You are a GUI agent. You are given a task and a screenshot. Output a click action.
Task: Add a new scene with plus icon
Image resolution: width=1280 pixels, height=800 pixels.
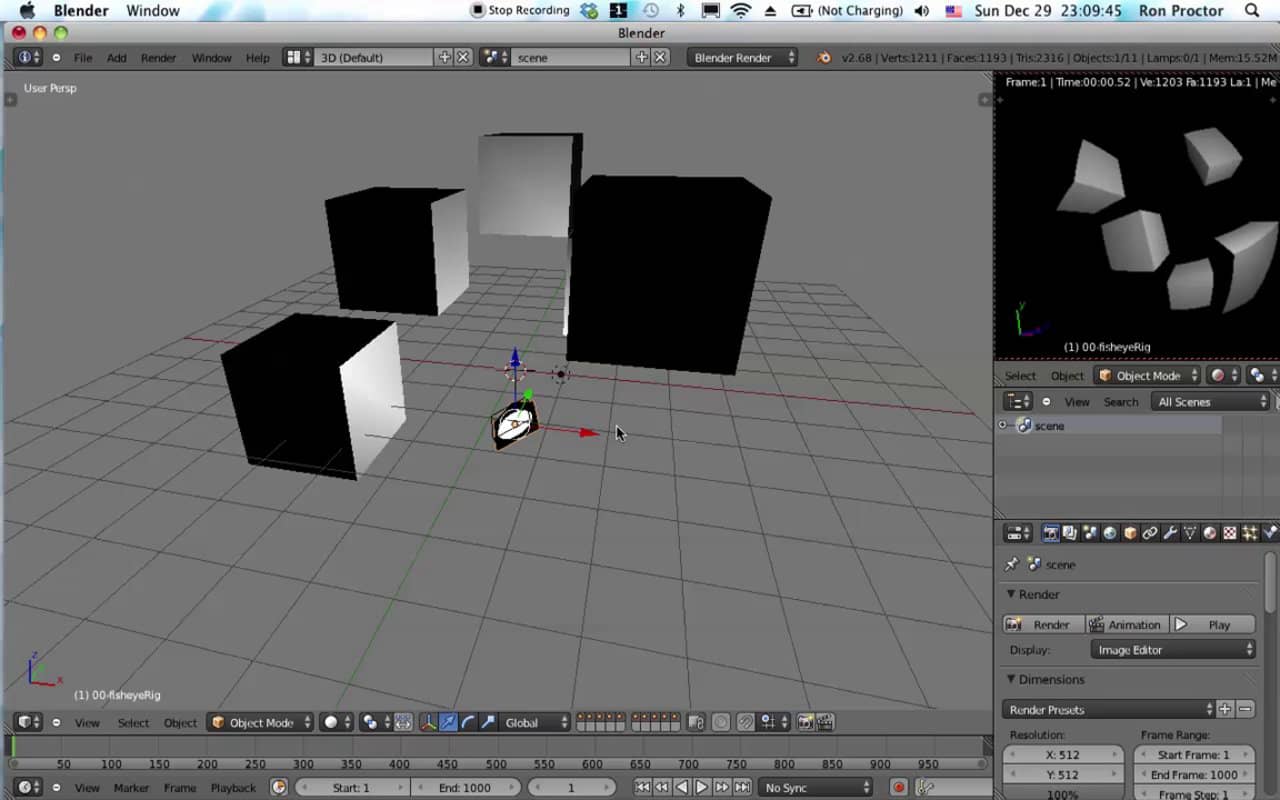tap(642, 57)
